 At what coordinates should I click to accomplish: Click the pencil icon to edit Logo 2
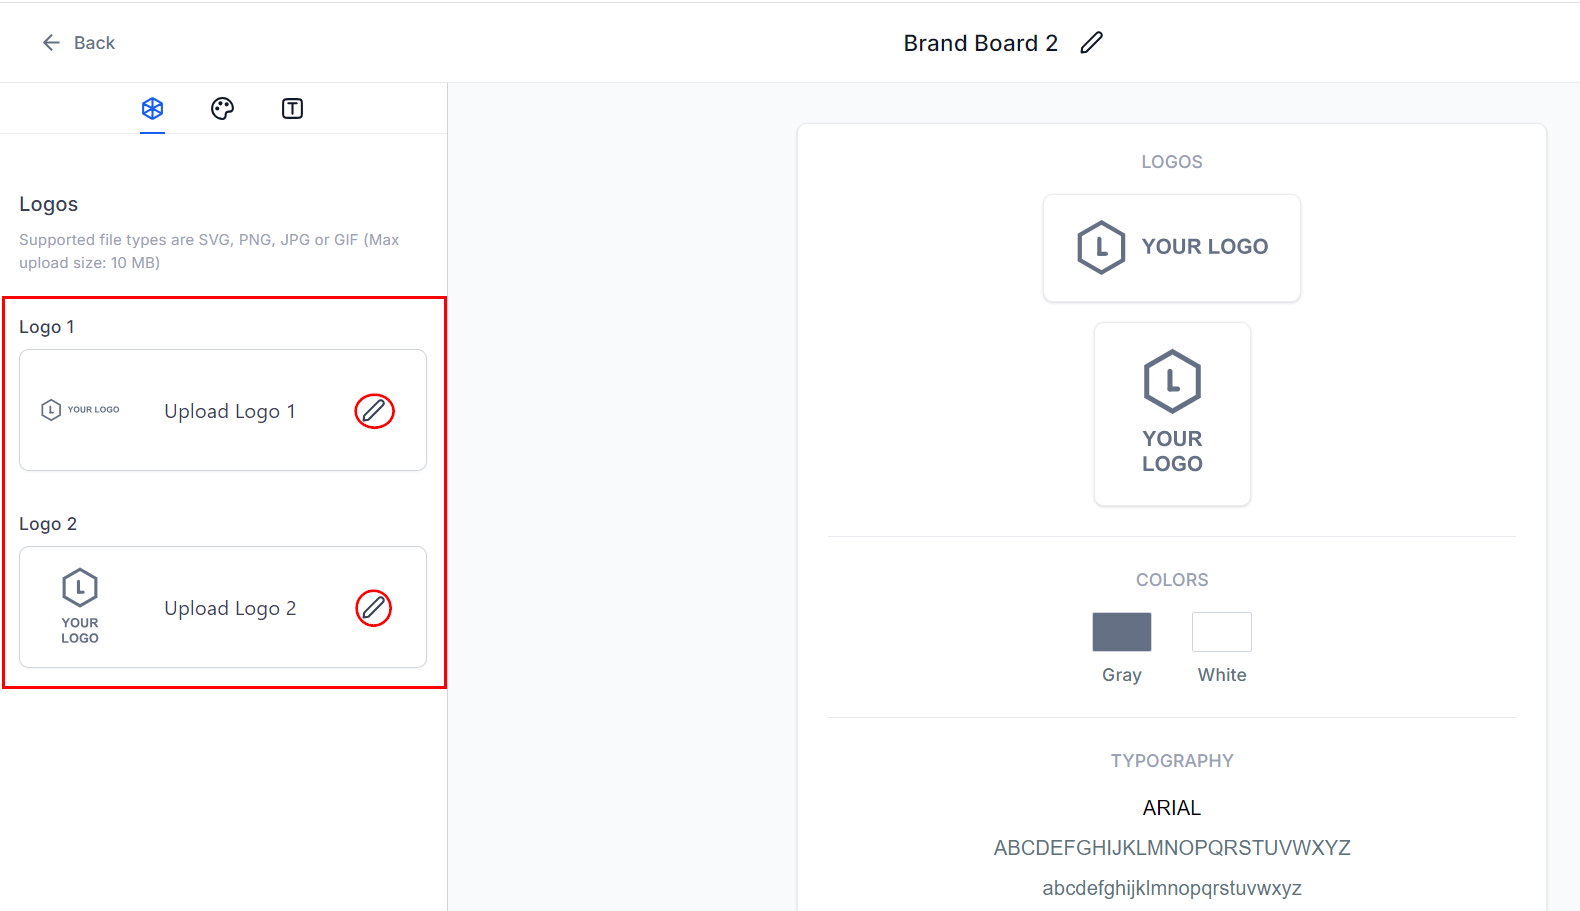pyautogui.click(x=374, y=607)
